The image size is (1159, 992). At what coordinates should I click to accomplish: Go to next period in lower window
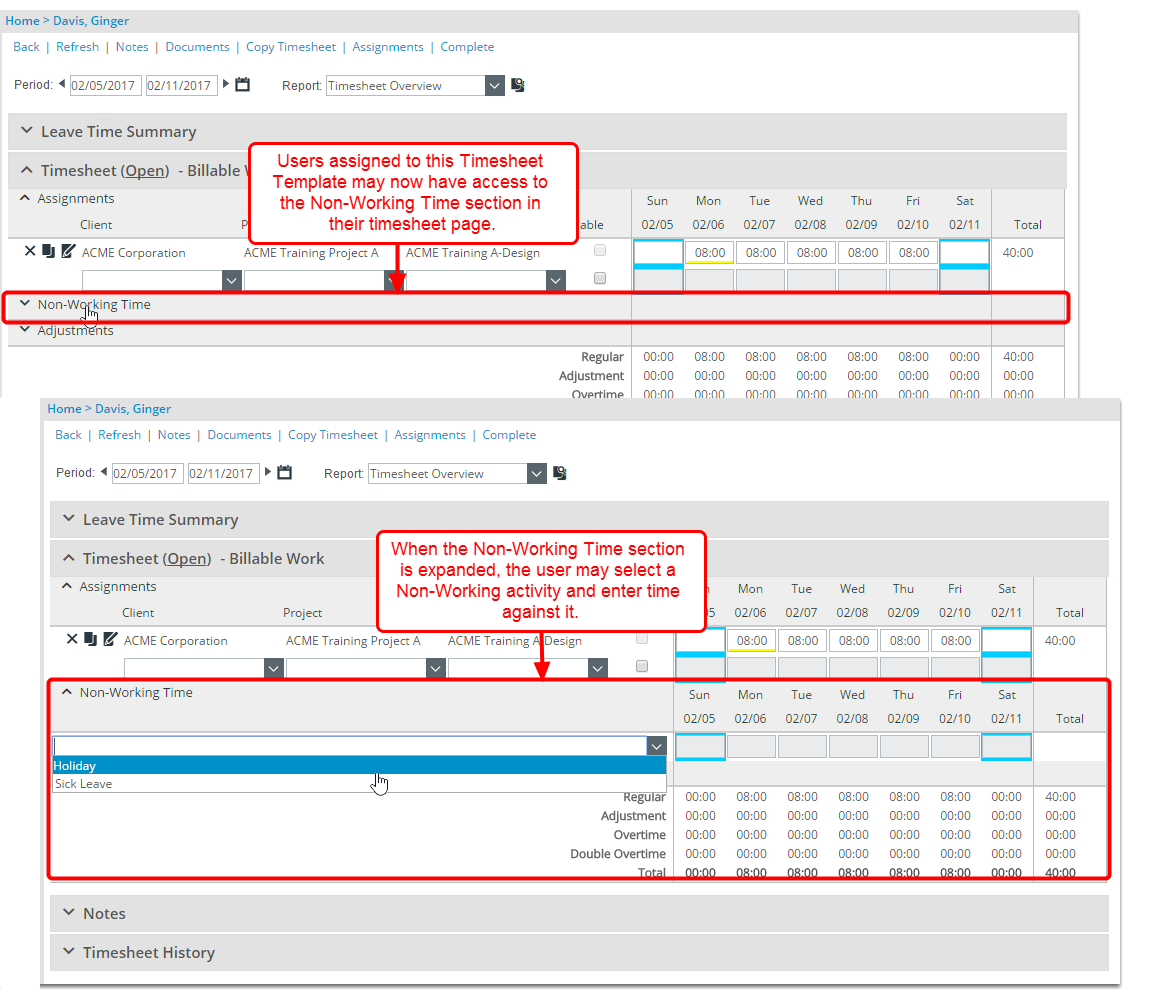point(268,472)
